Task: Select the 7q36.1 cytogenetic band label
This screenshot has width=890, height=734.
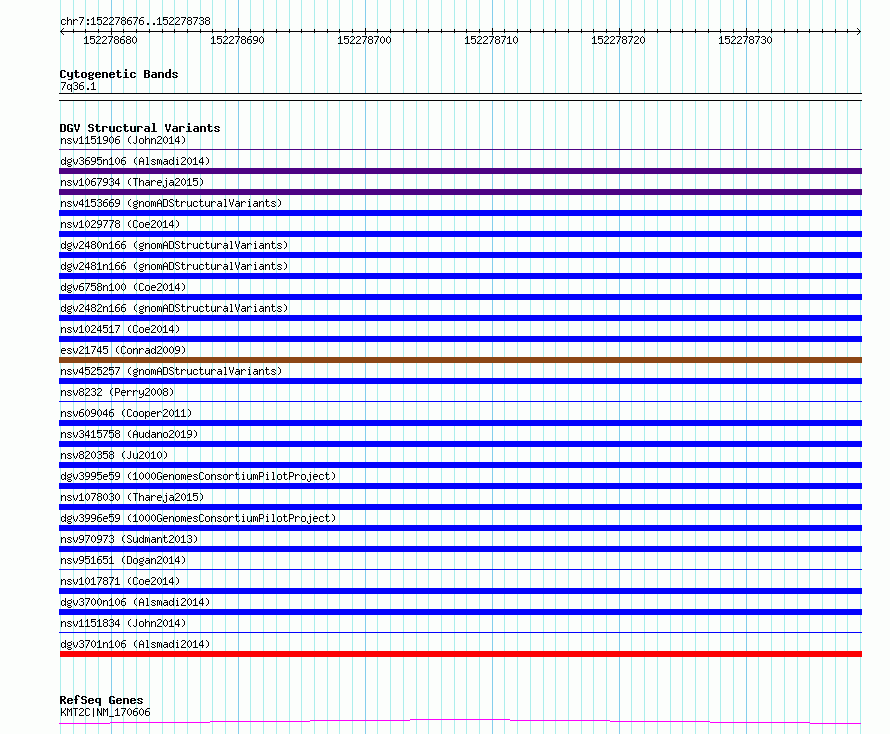Action: (x=78, y=86)
